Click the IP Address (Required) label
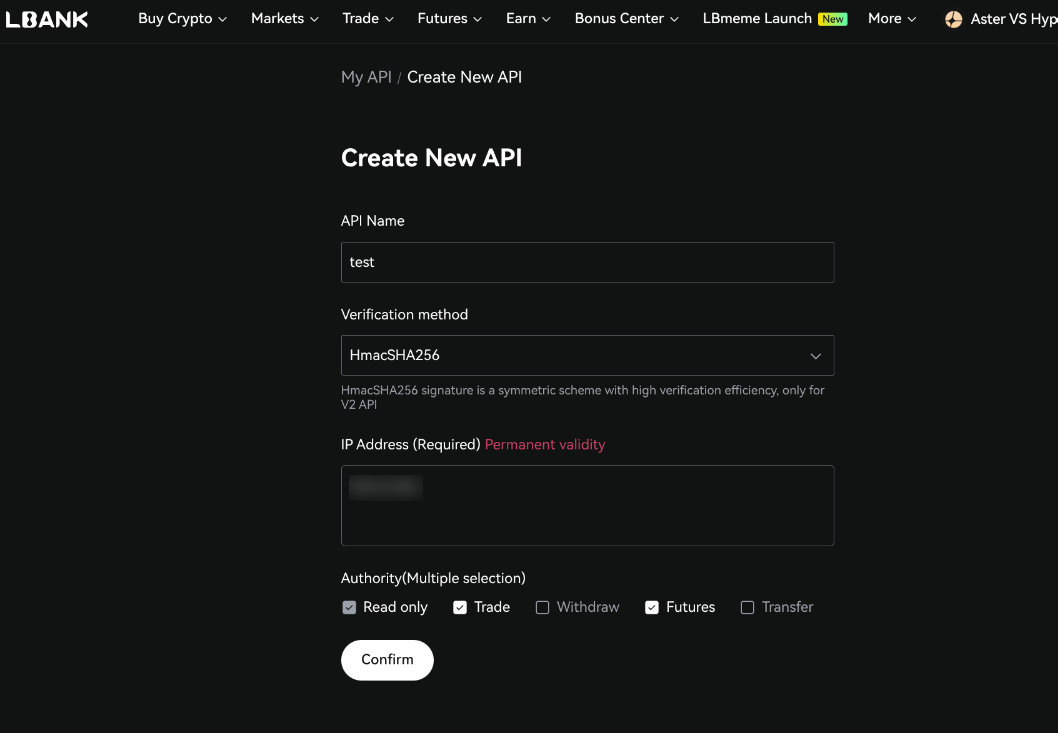 click(410, 445)
